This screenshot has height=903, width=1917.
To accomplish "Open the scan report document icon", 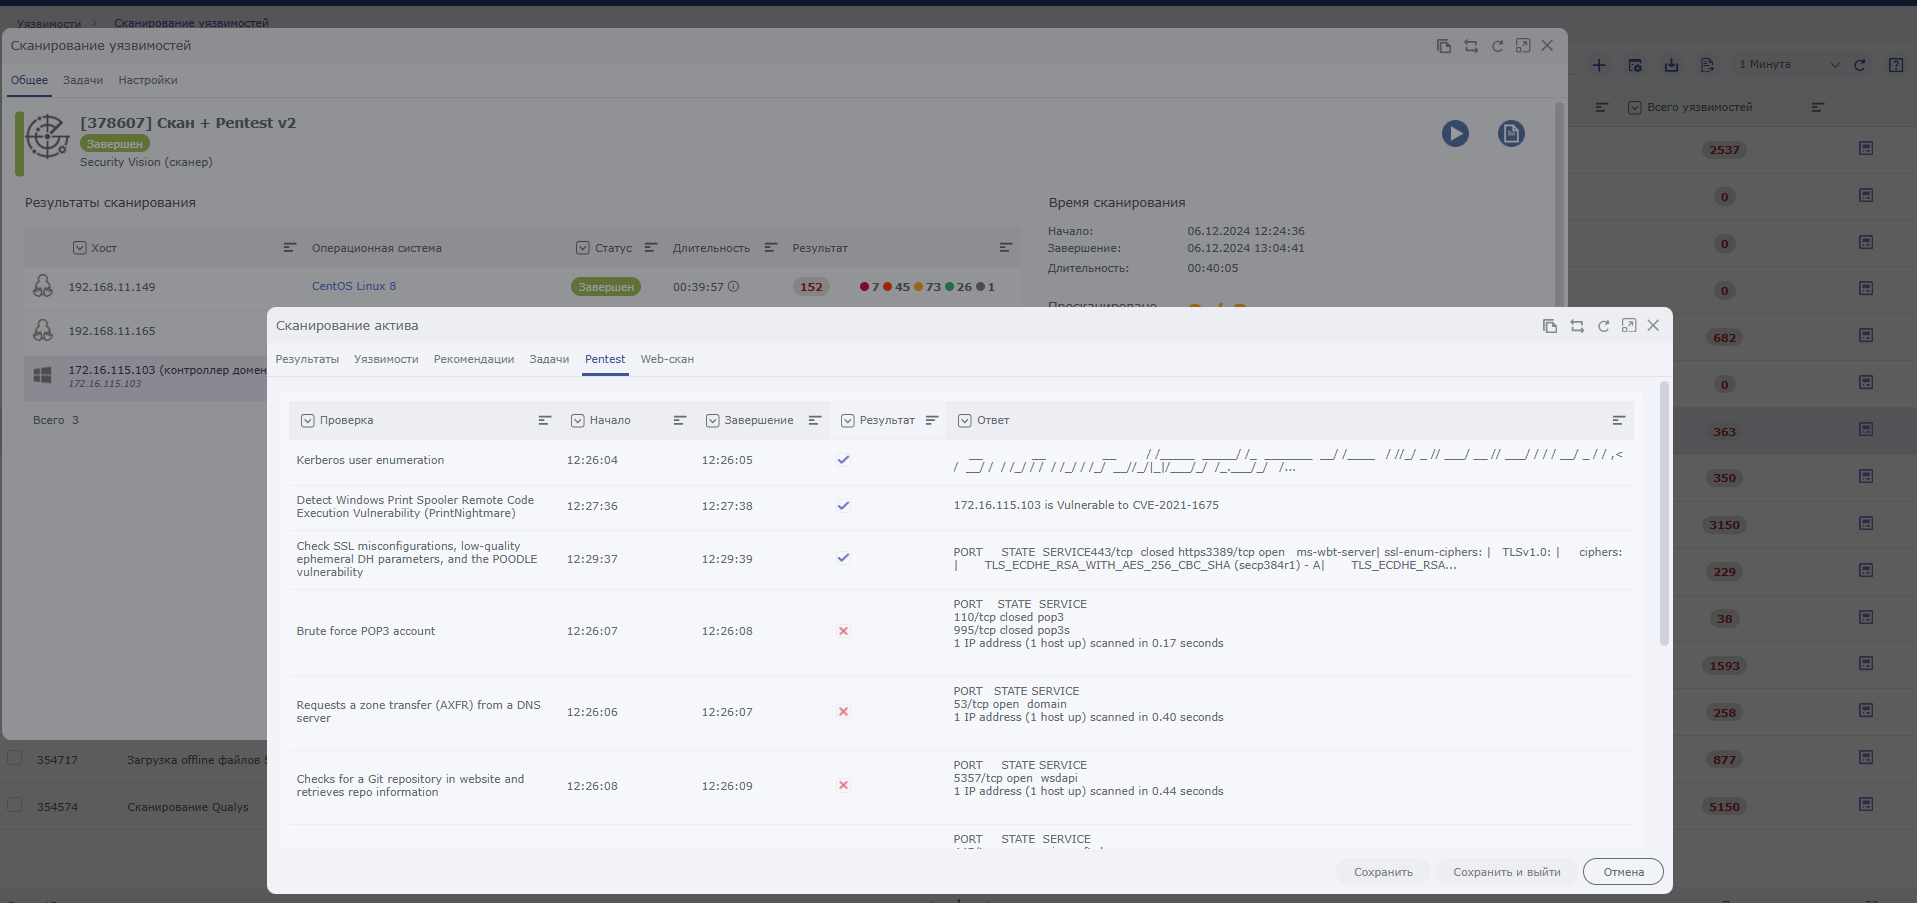I will [x=1511, y=133].
